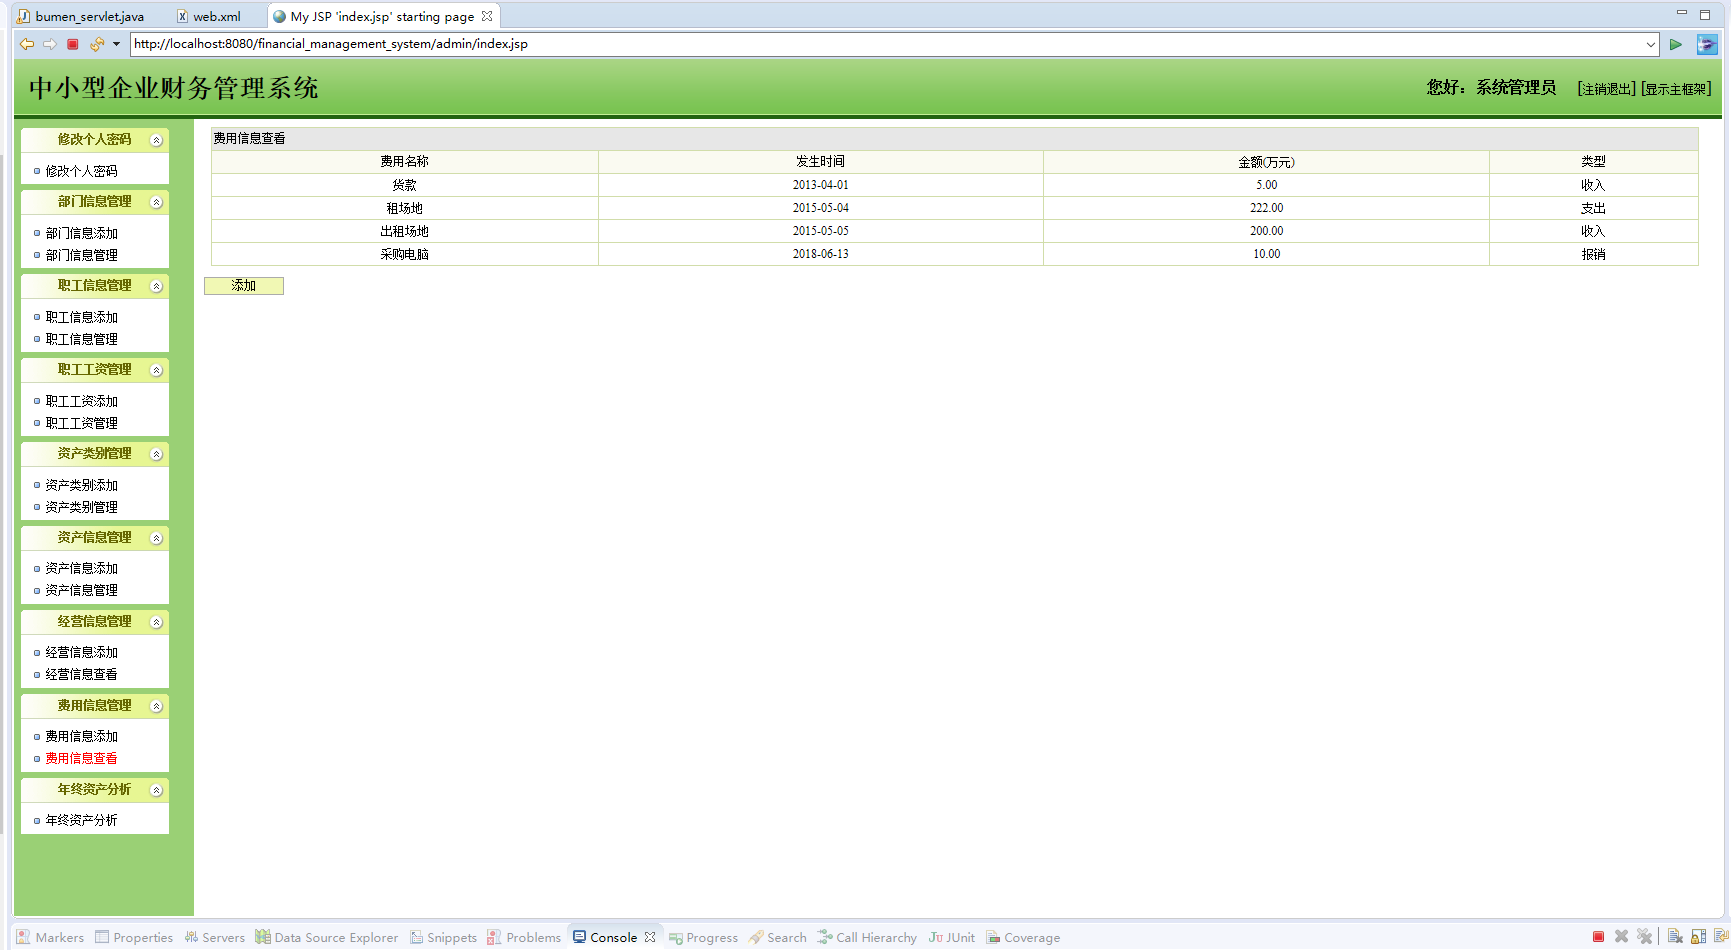Open the Data Source Explorer tab
This screenshot has height=950, width=1731.
pos(327,937)
